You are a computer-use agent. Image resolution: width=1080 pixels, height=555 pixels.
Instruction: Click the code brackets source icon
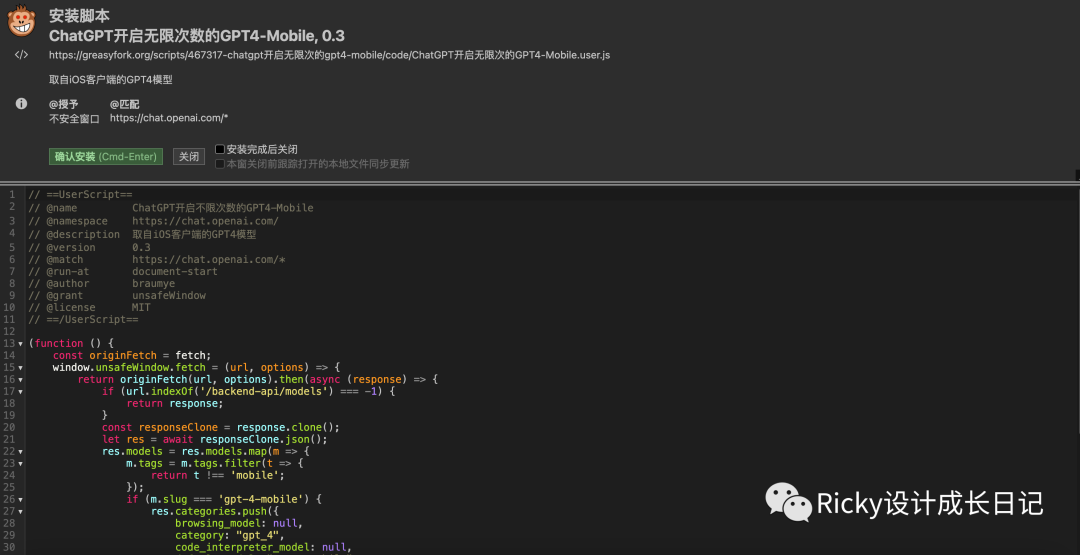pyautogui.click(x=21, y=55)
